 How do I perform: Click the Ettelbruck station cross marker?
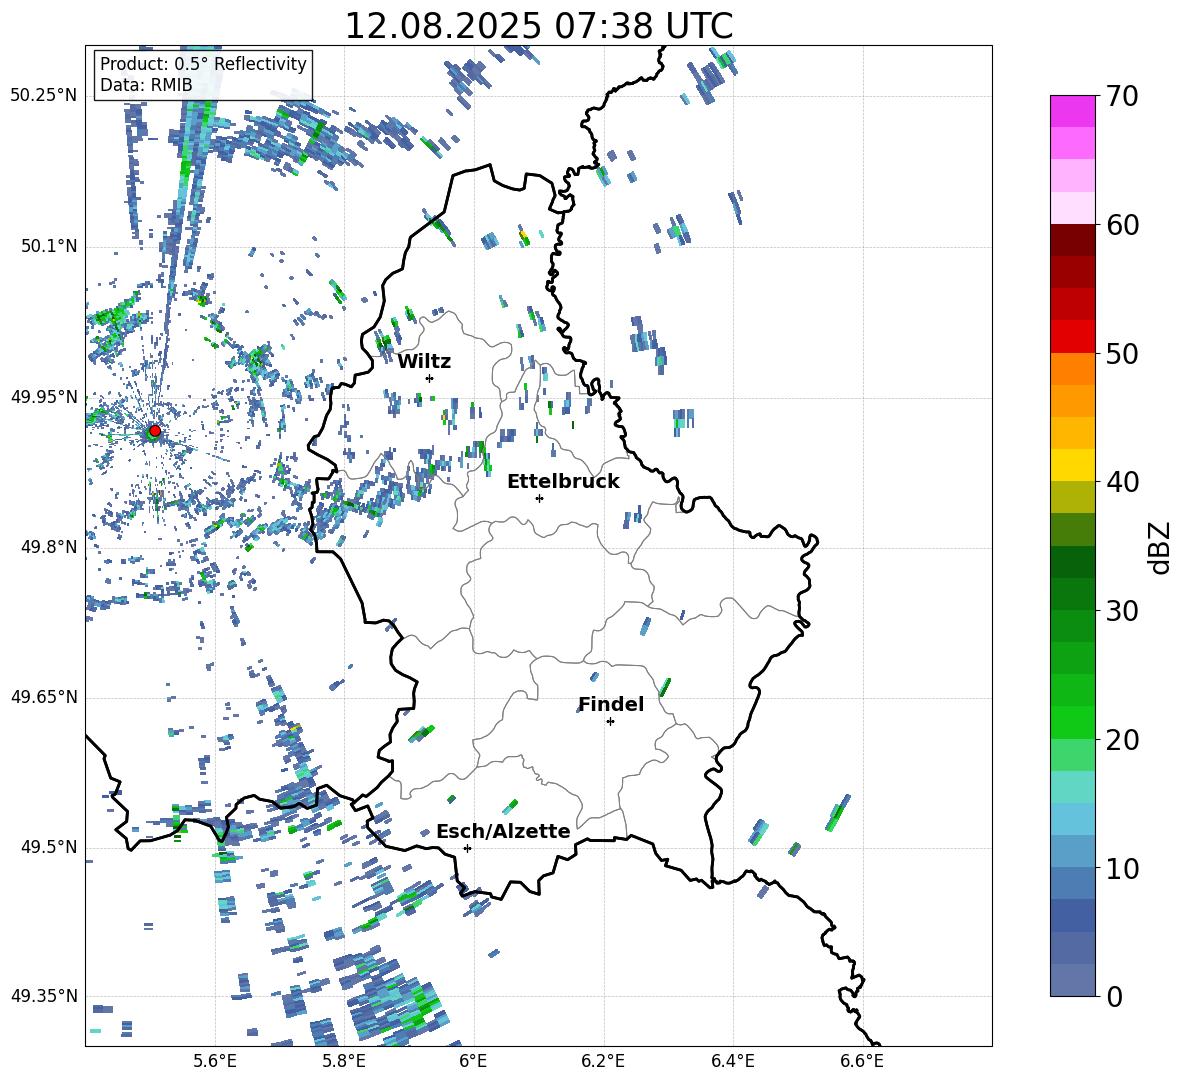539,498
